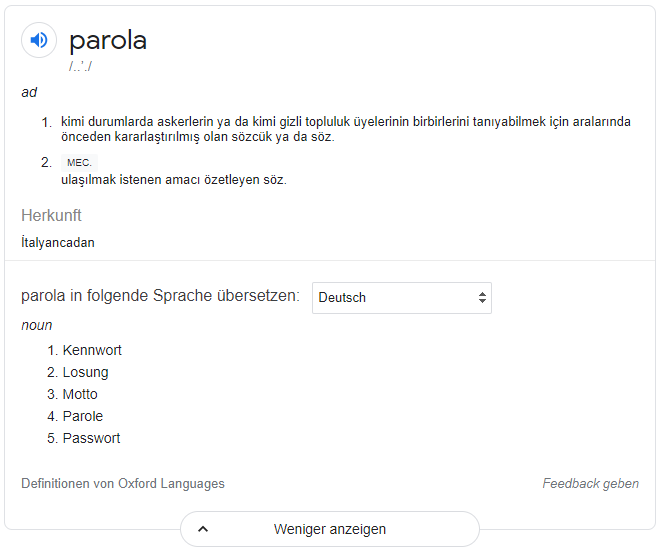The height and width of the screenshot is (551, 660).
Task: Click the MEC. label tag
Action: click(x=79, y=162)
